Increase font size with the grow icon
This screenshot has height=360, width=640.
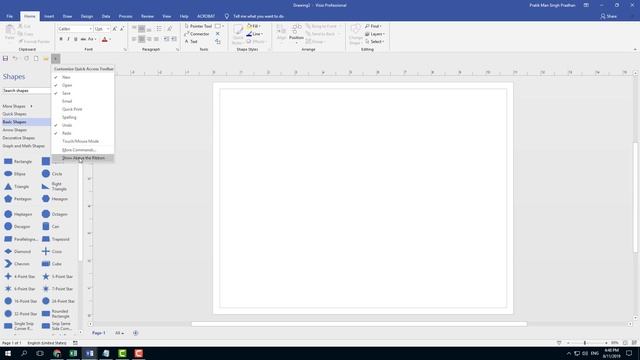coord(115,29)
